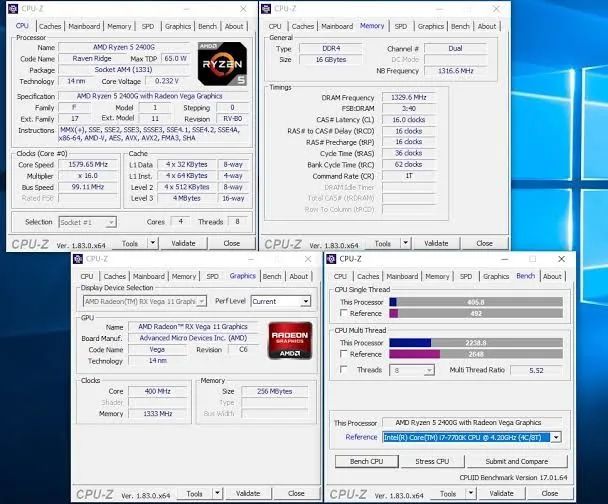Click the Code Name value Raven Ridge
Viewport: 608px width, 504px height.
click(x=92, y=59)
